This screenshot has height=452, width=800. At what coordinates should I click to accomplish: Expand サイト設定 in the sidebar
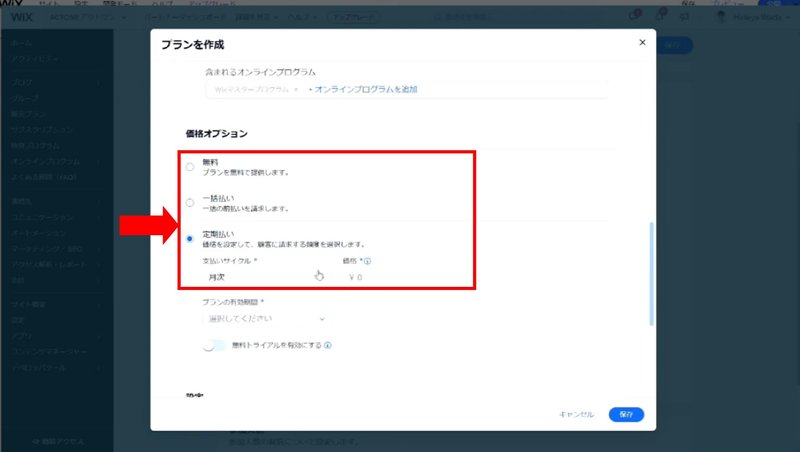tap(56, 305)
